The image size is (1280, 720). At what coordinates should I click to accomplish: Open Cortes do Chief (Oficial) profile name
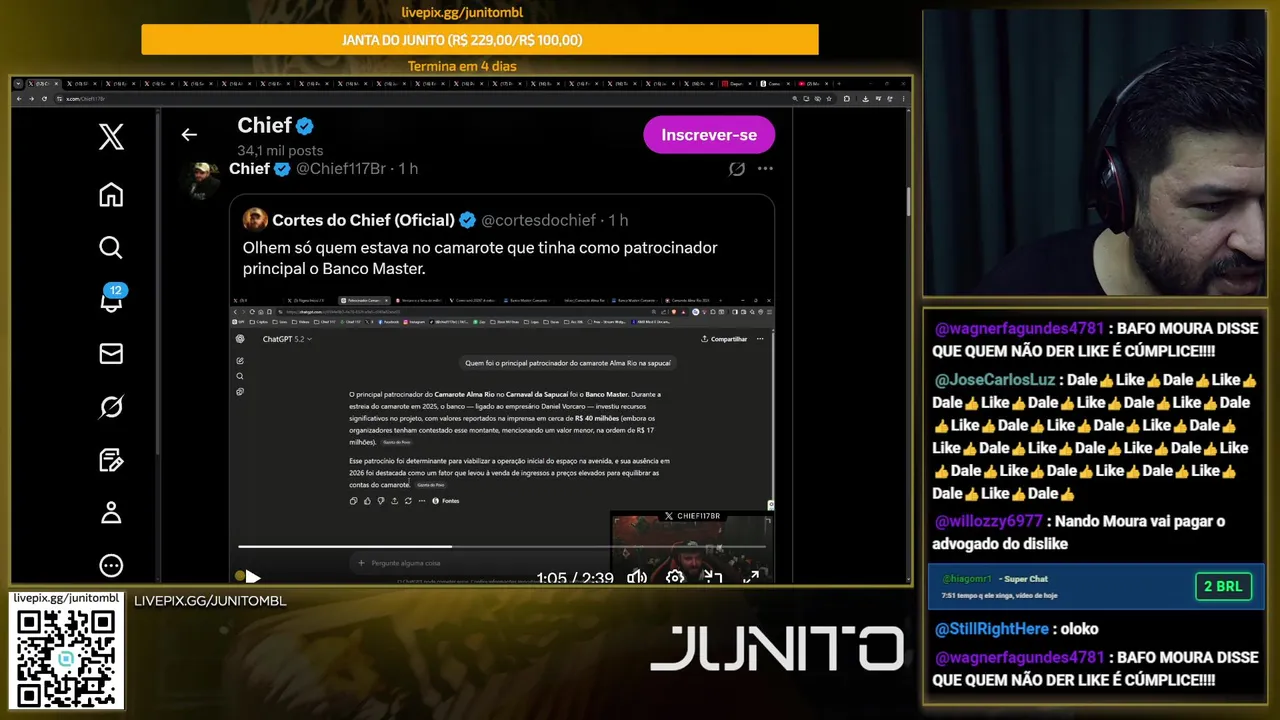pos(363,220)
